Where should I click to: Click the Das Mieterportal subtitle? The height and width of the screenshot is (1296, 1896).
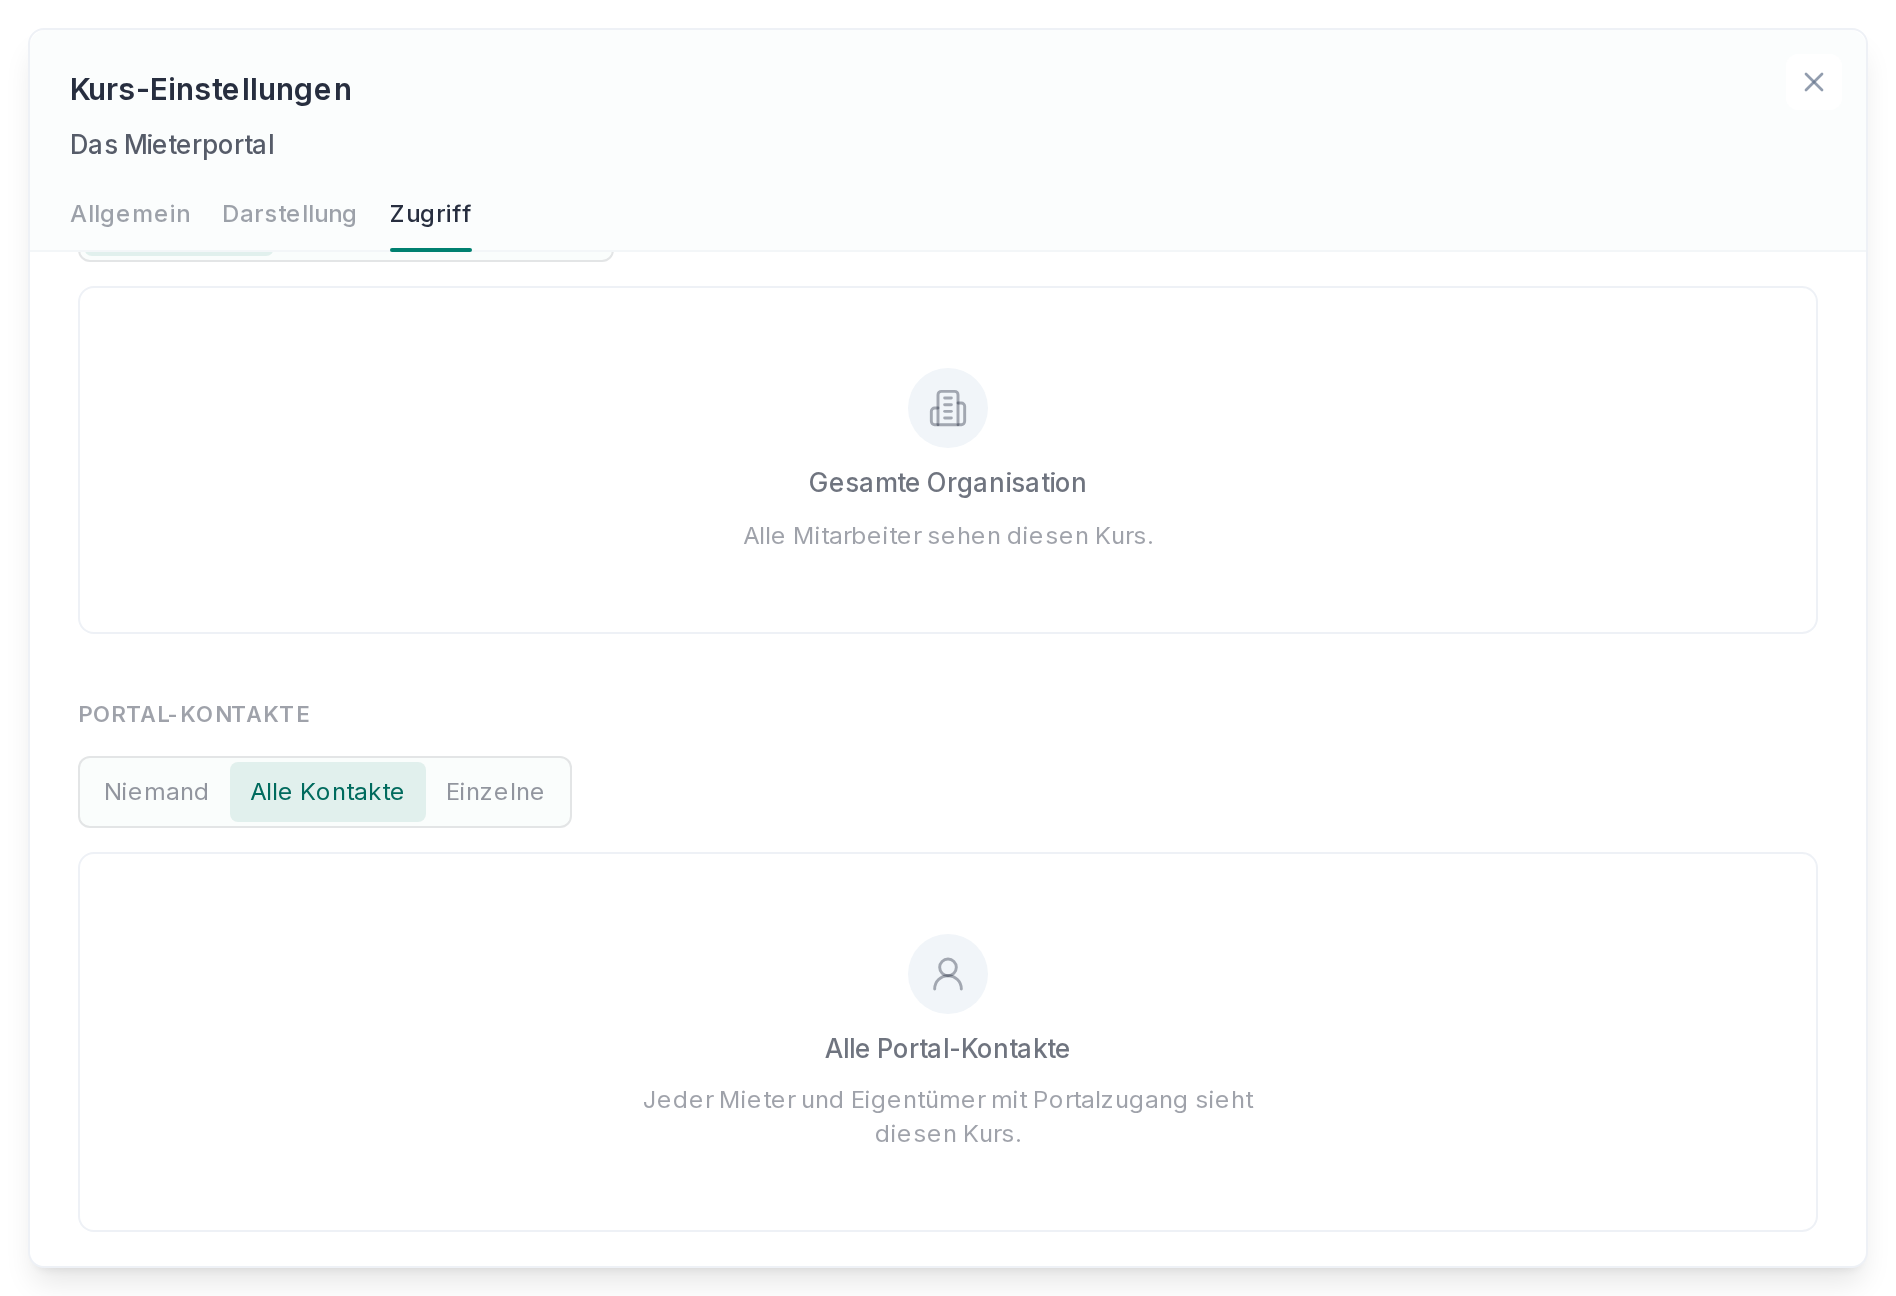point(172,145)
